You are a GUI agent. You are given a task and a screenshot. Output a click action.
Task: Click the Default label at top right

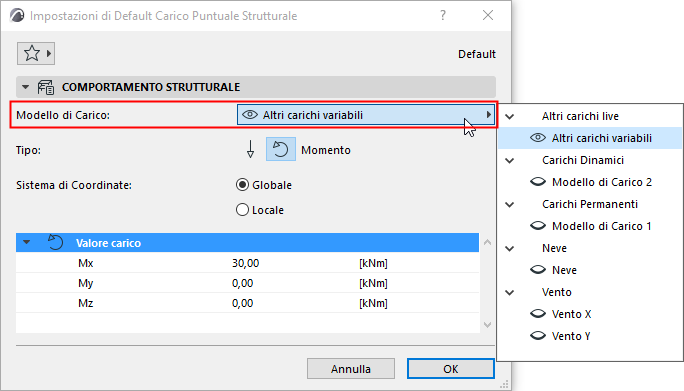coord(477,54)
